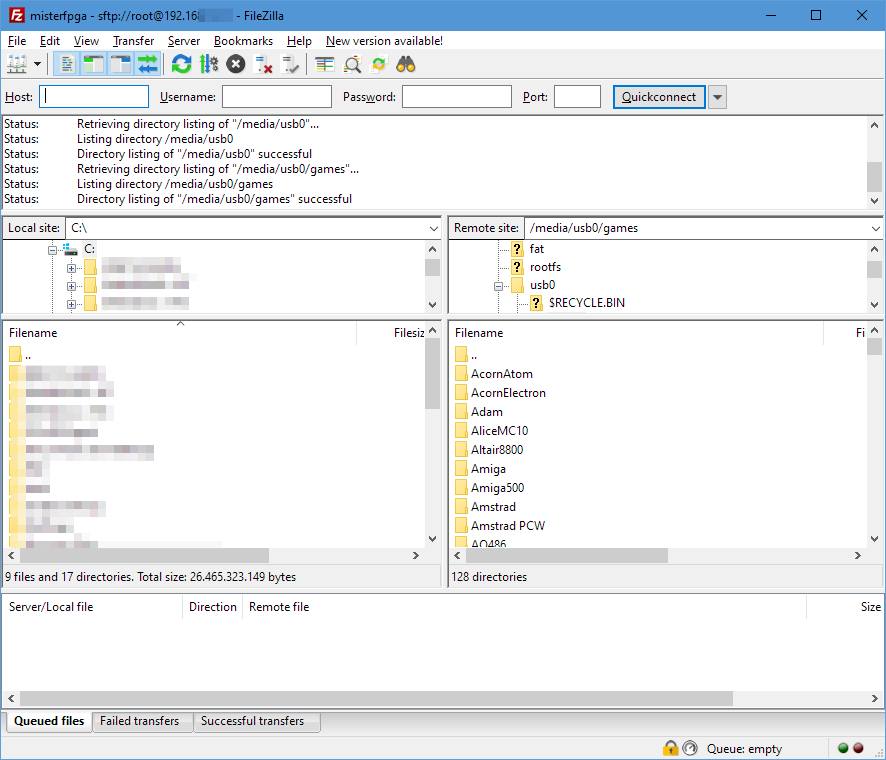The image size is (886, 760).
Task: Toggle synchronized browsing
Action: pyautogui.click(x=379, y=64)
